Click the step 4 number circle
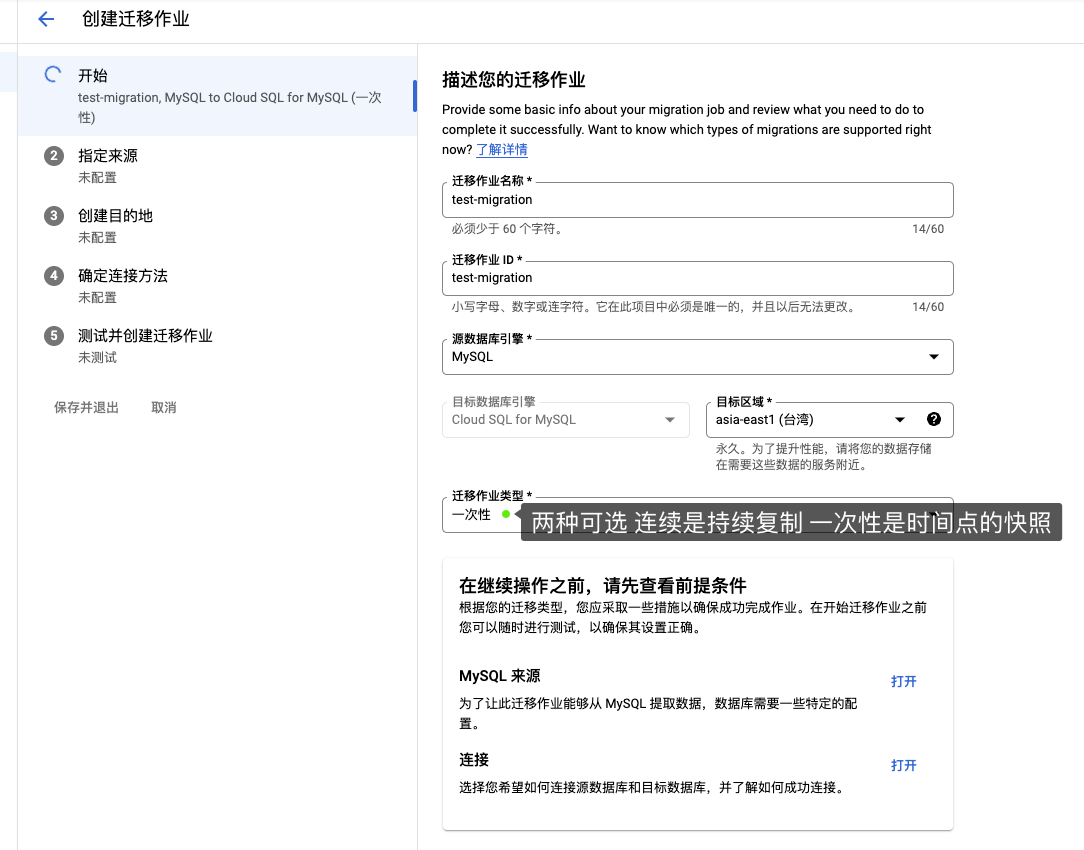 (54, 276)
